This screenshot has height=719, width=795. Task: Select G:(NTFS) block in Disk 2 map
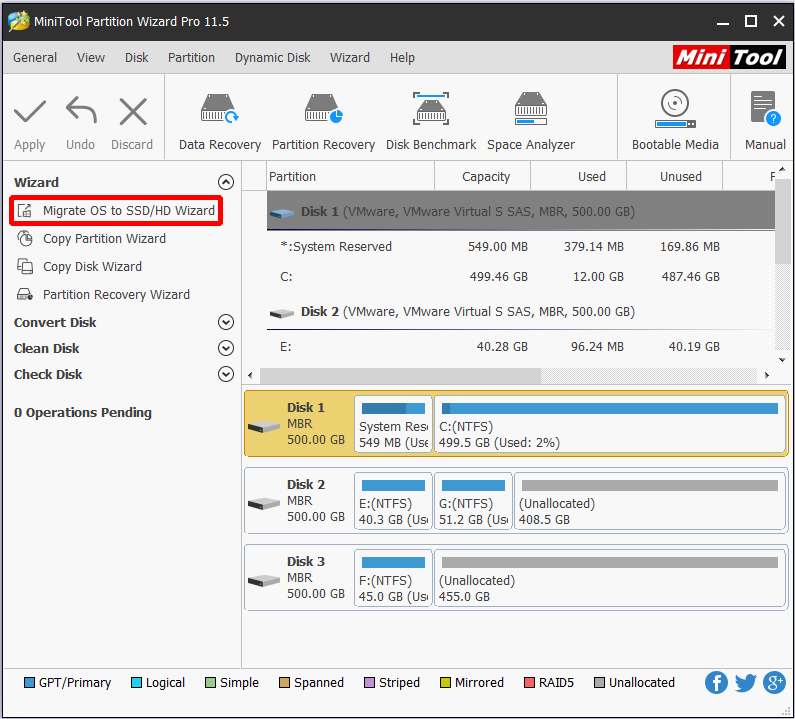473,501
